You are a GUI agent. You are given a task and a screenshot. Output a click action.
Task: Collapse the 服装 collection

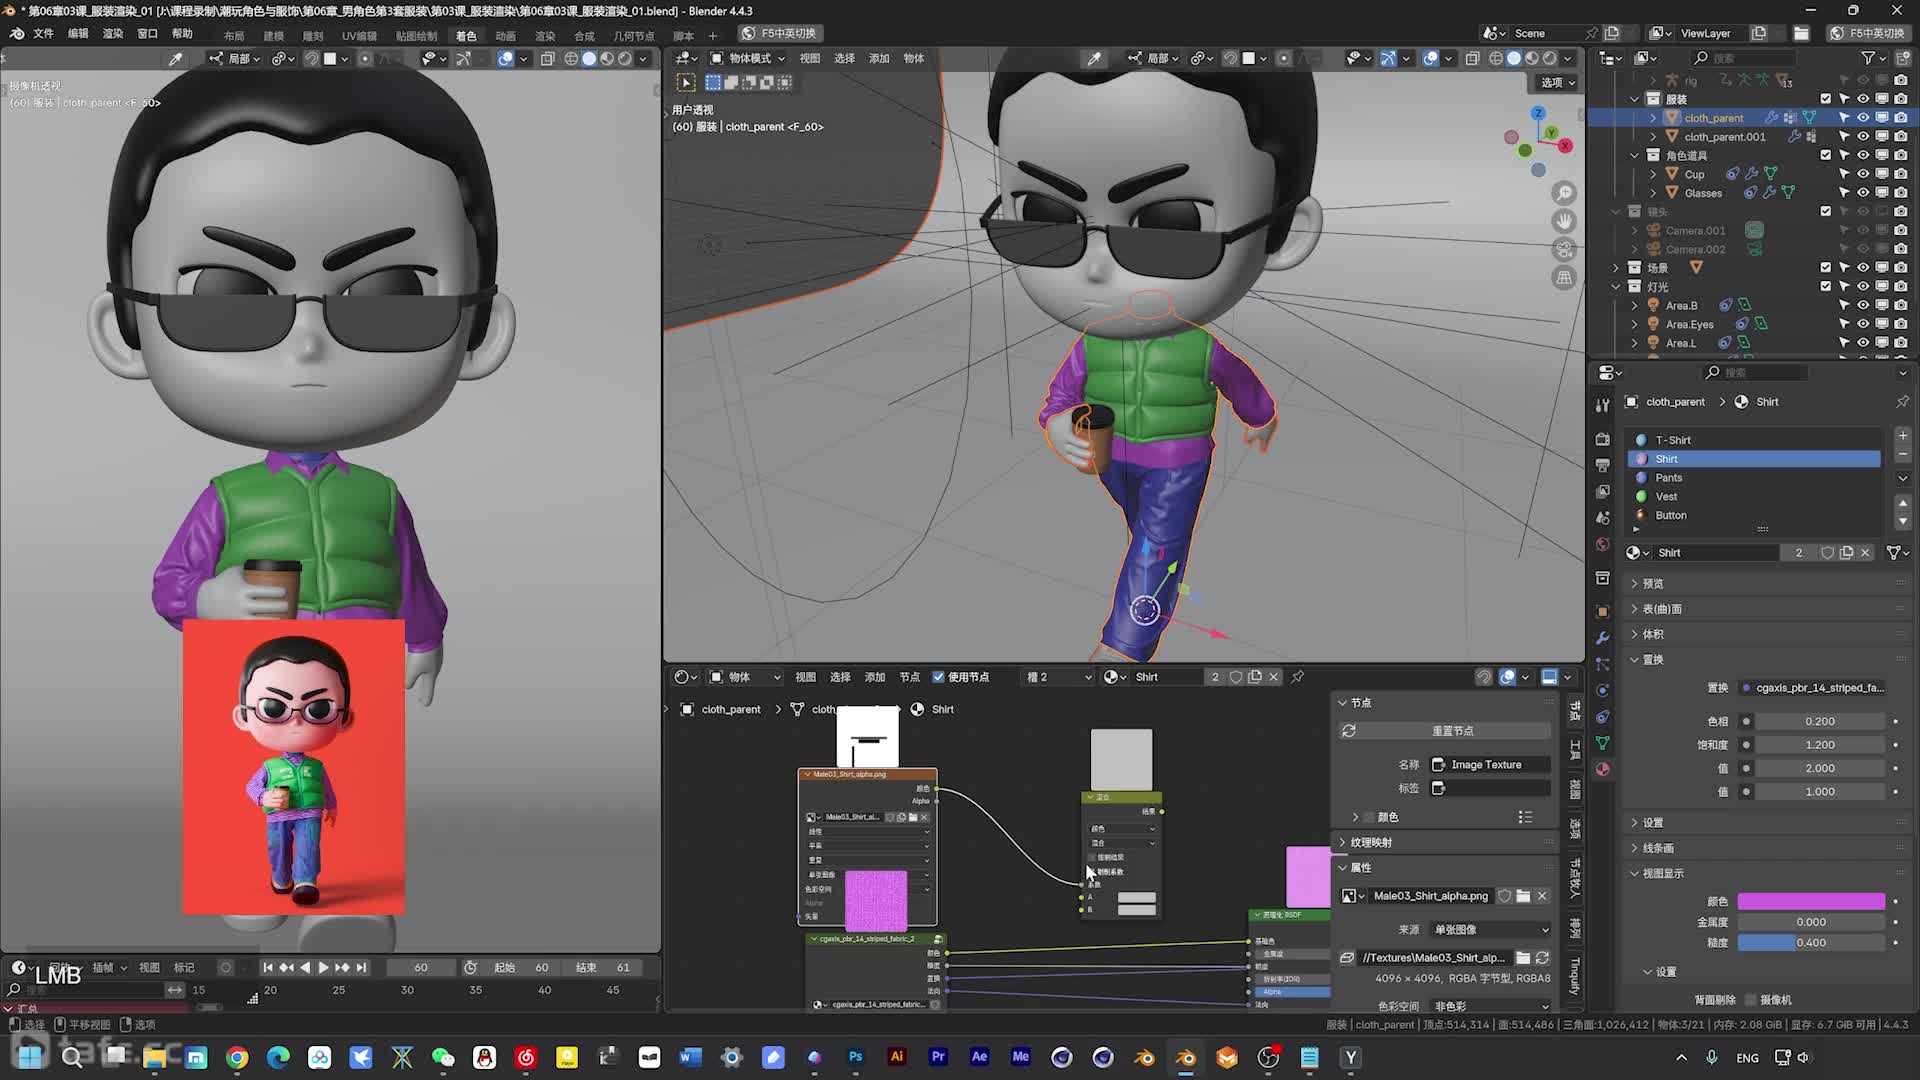click(x=1635, y=99)
